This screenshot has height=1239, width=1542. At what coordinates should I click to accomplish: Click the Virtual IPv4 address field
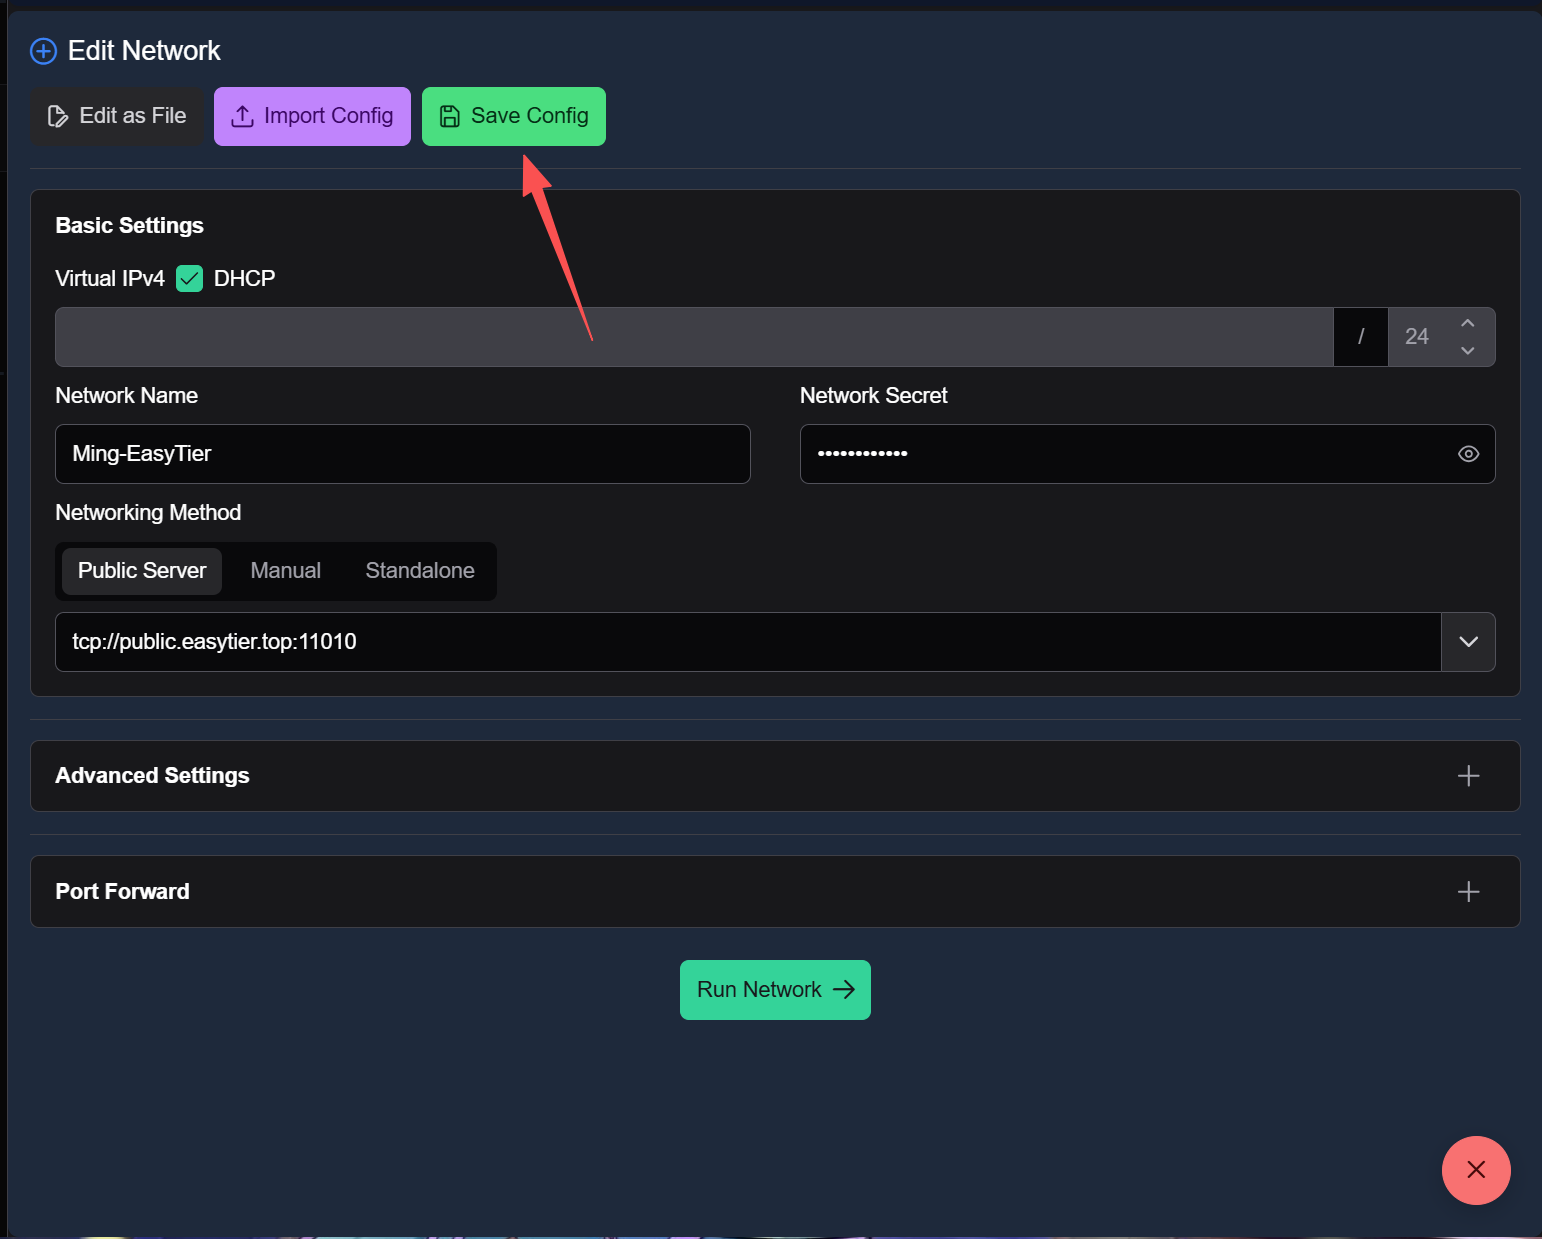point(693,337)
